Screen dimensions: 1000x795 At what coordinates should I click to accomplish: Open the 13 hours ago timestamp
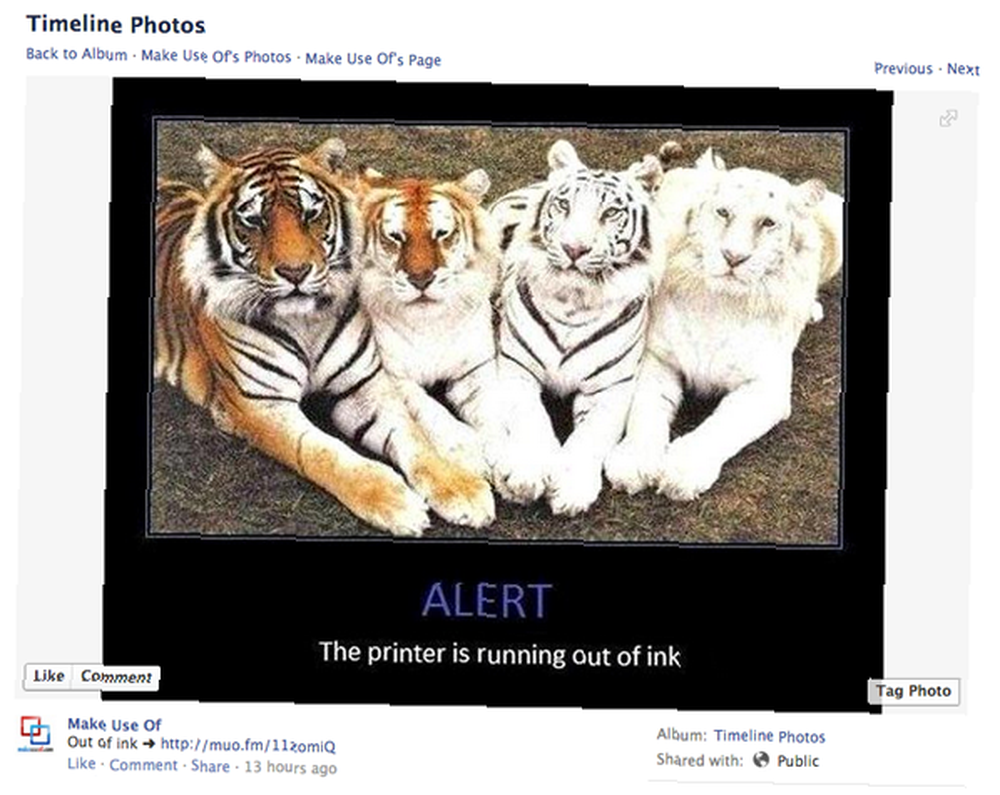[290, 767]
